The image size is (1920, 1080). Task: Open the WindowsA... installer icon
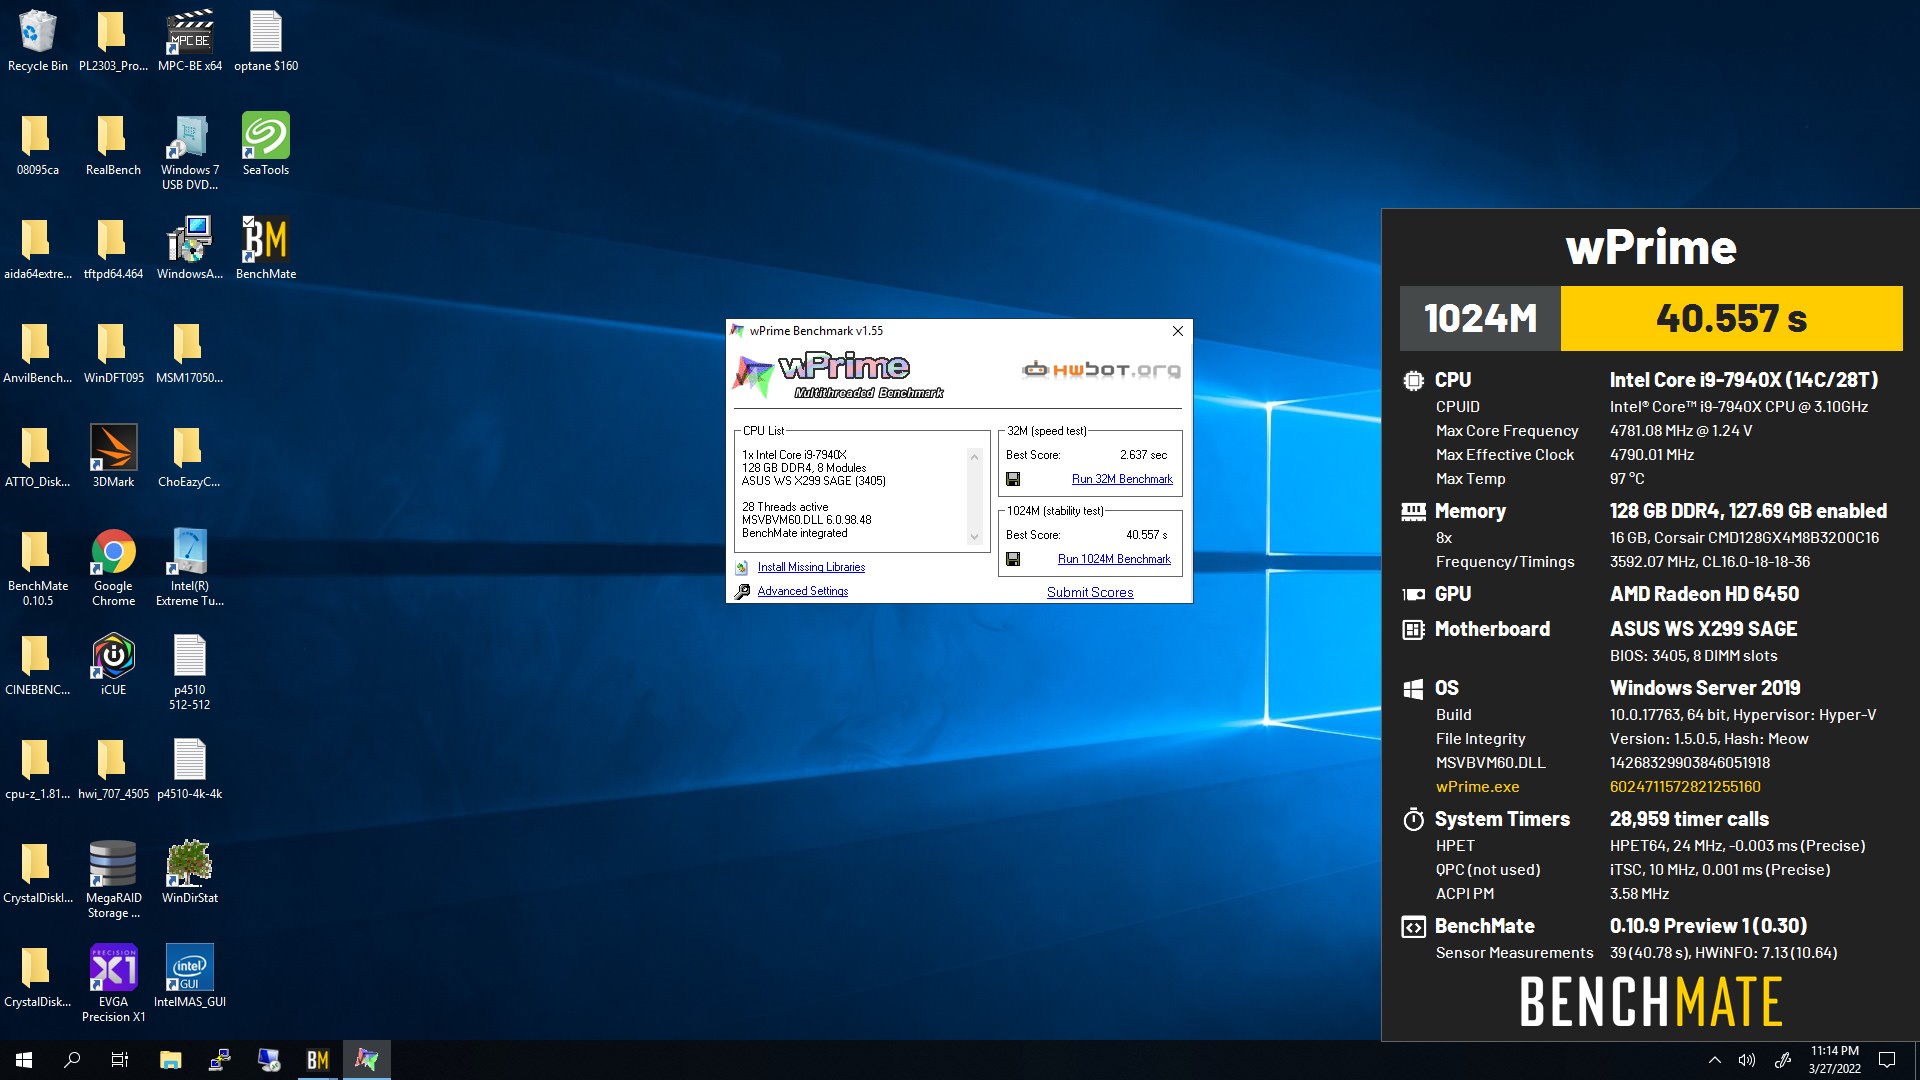coord(190,249)
